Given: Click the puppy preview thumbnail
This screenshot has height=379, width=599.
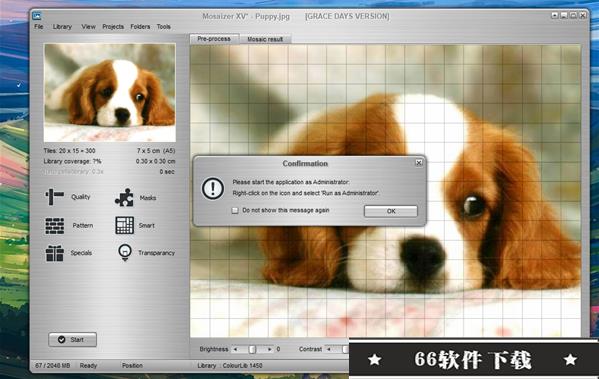Looking at the screenshot, I should 110,92.
